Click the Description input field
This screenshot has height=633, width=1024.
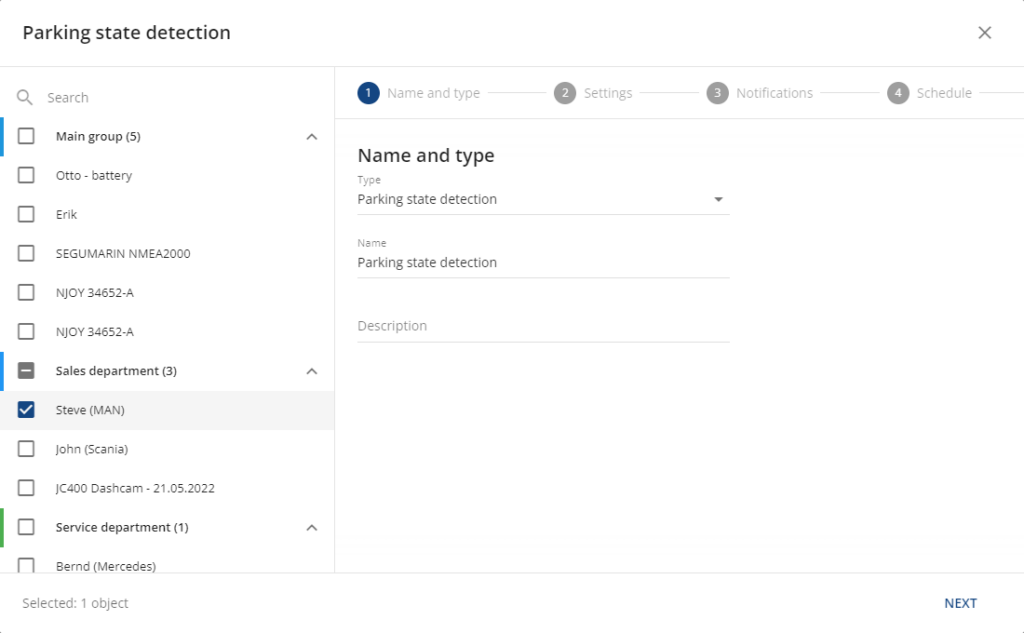[x=543, y=326]
